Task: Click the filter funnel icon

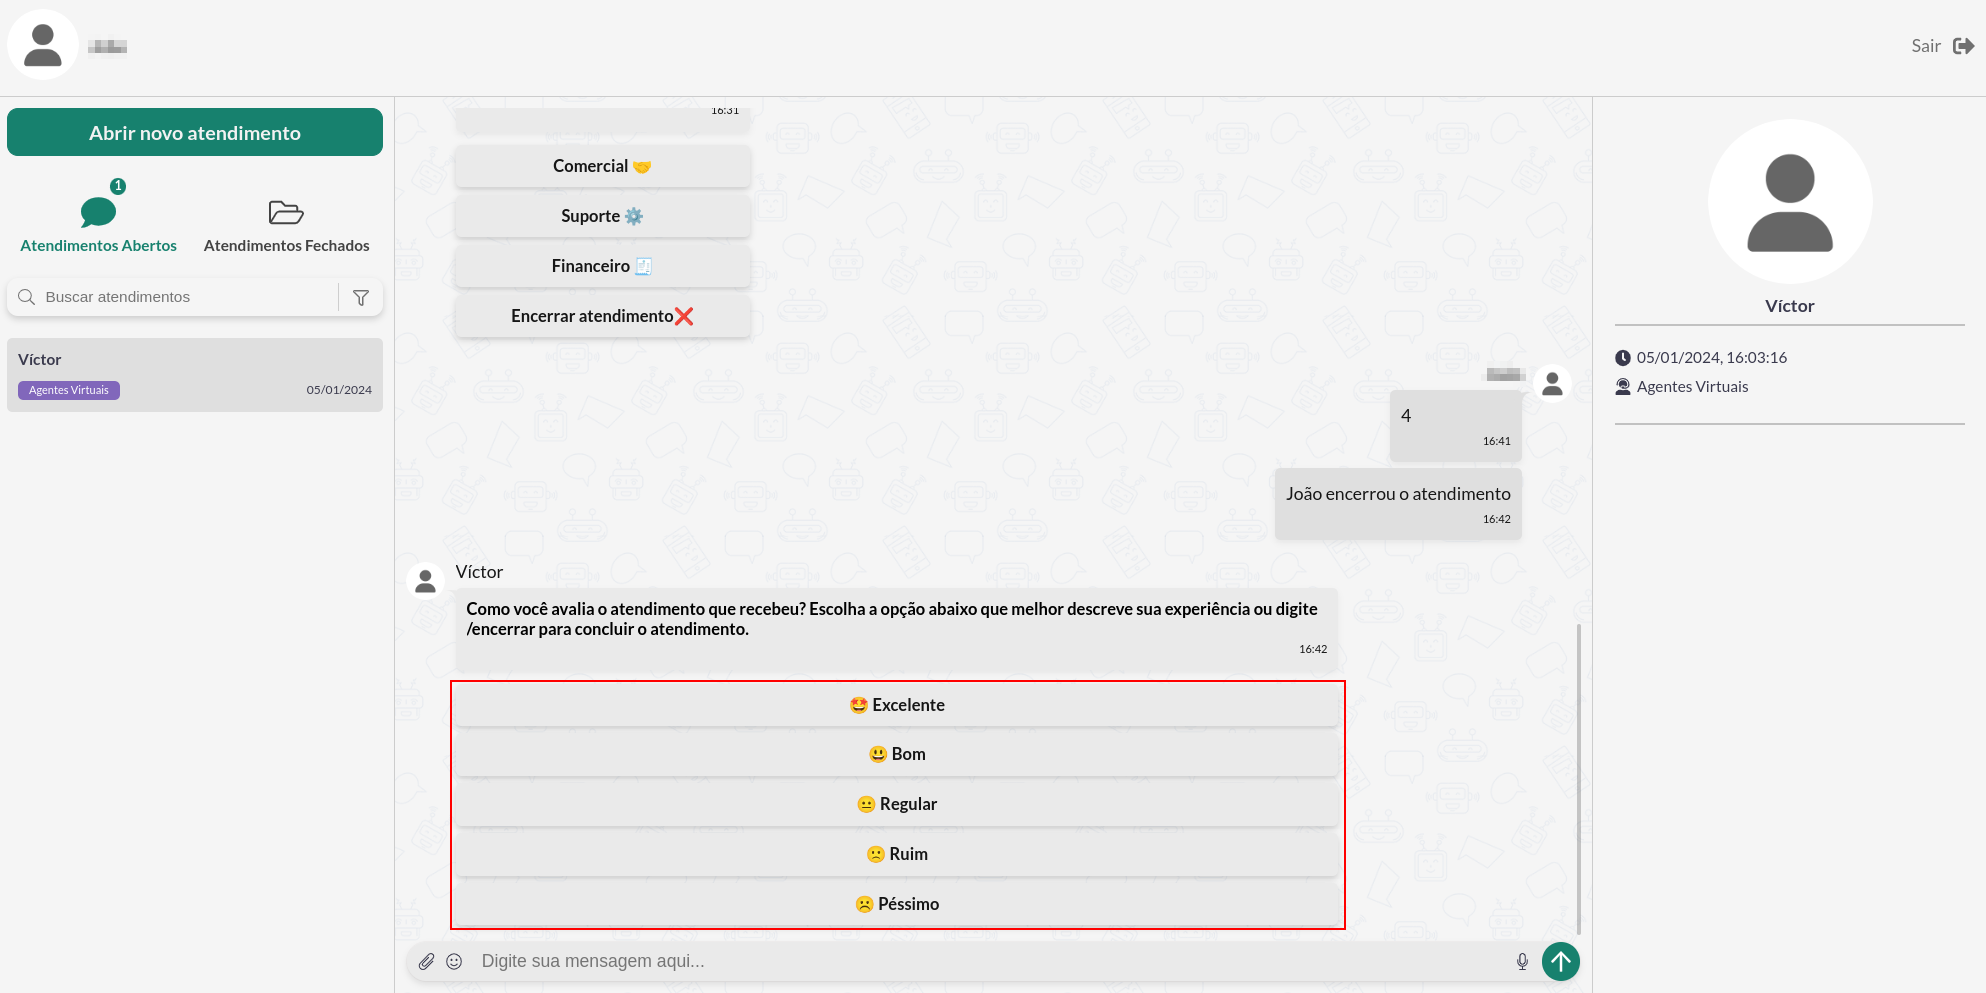Action: coord(361,297)
